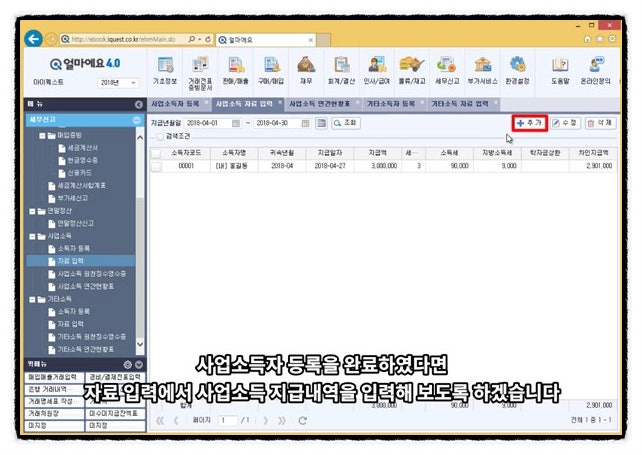Open the 거래전표 증빙문서 toolbar menu
Screen dimensions: 642x455
click(x=200, y=73)
